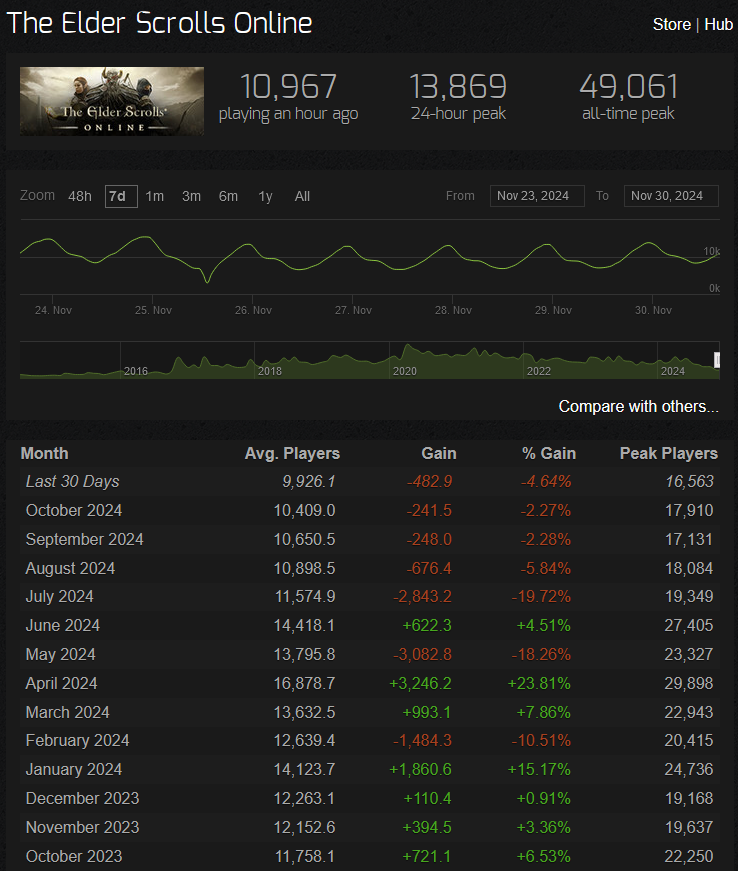The width and height of the screenshot is (738, 871).
Task: Select the 1m zoom range
Action: [154, 196]
